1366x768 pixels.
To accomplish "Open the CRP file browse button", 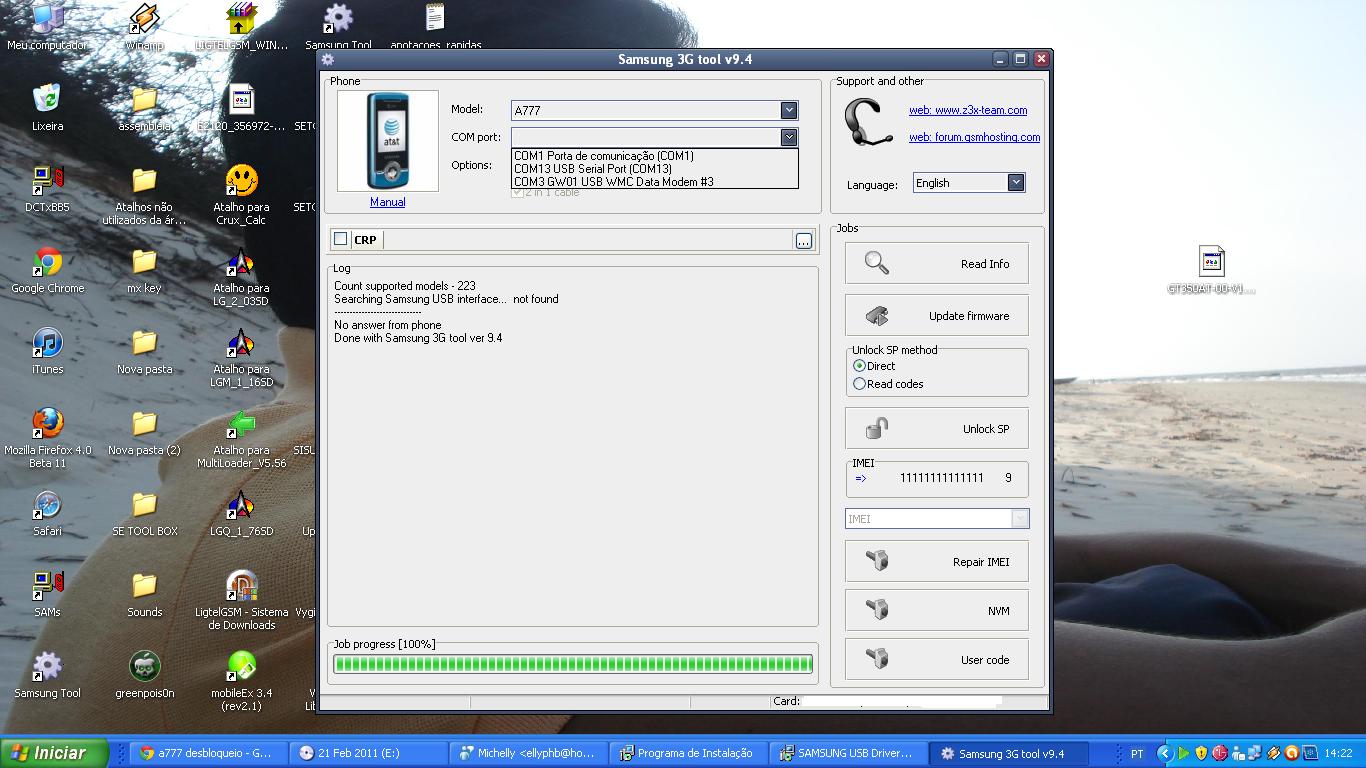I will [804, 240].
